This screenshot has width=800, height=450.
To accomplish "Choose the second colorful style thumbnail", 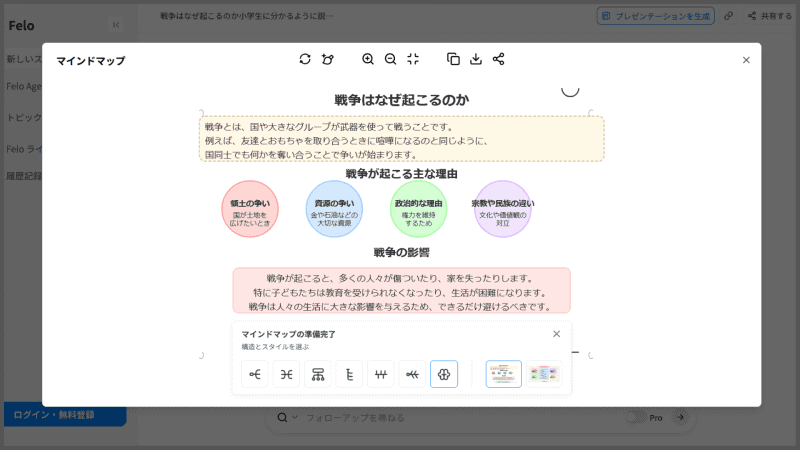I will click(x=544, y=374).
